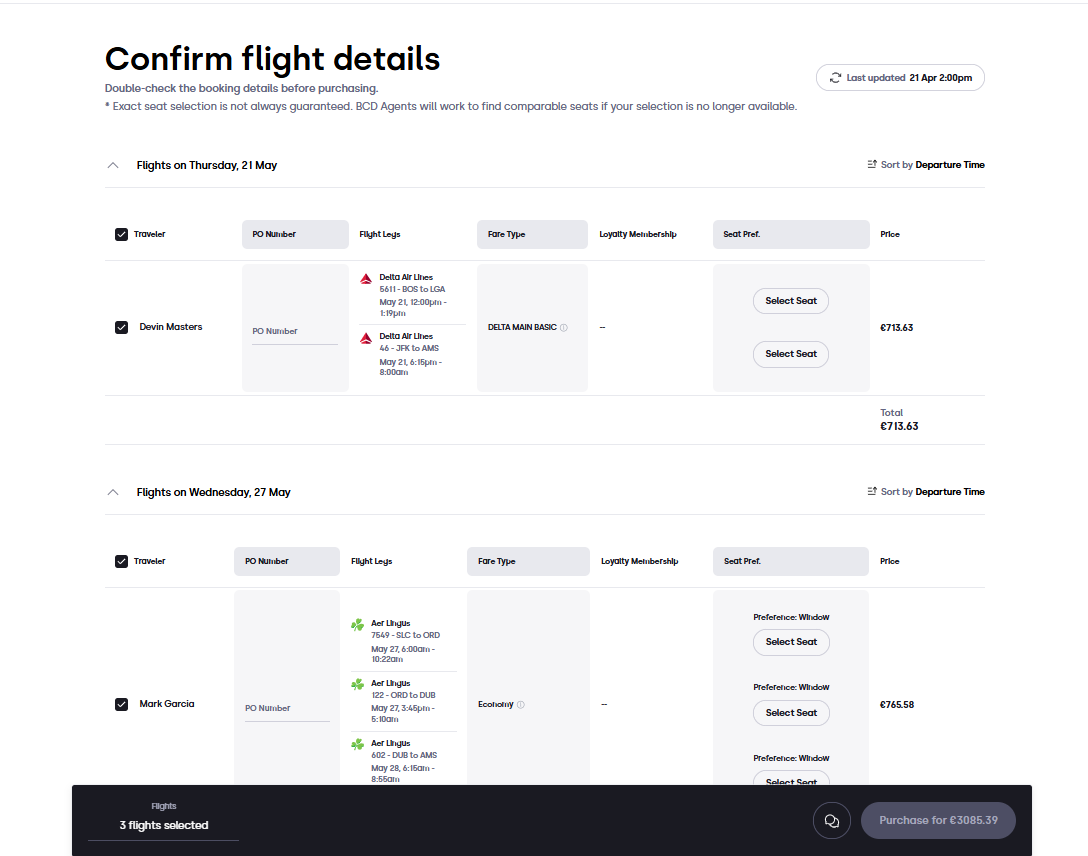Viewport: 1088px width, 856px height.
Task: Uncheck Mark Garcia traveler checkbox
Action: (x=121, y=704)
